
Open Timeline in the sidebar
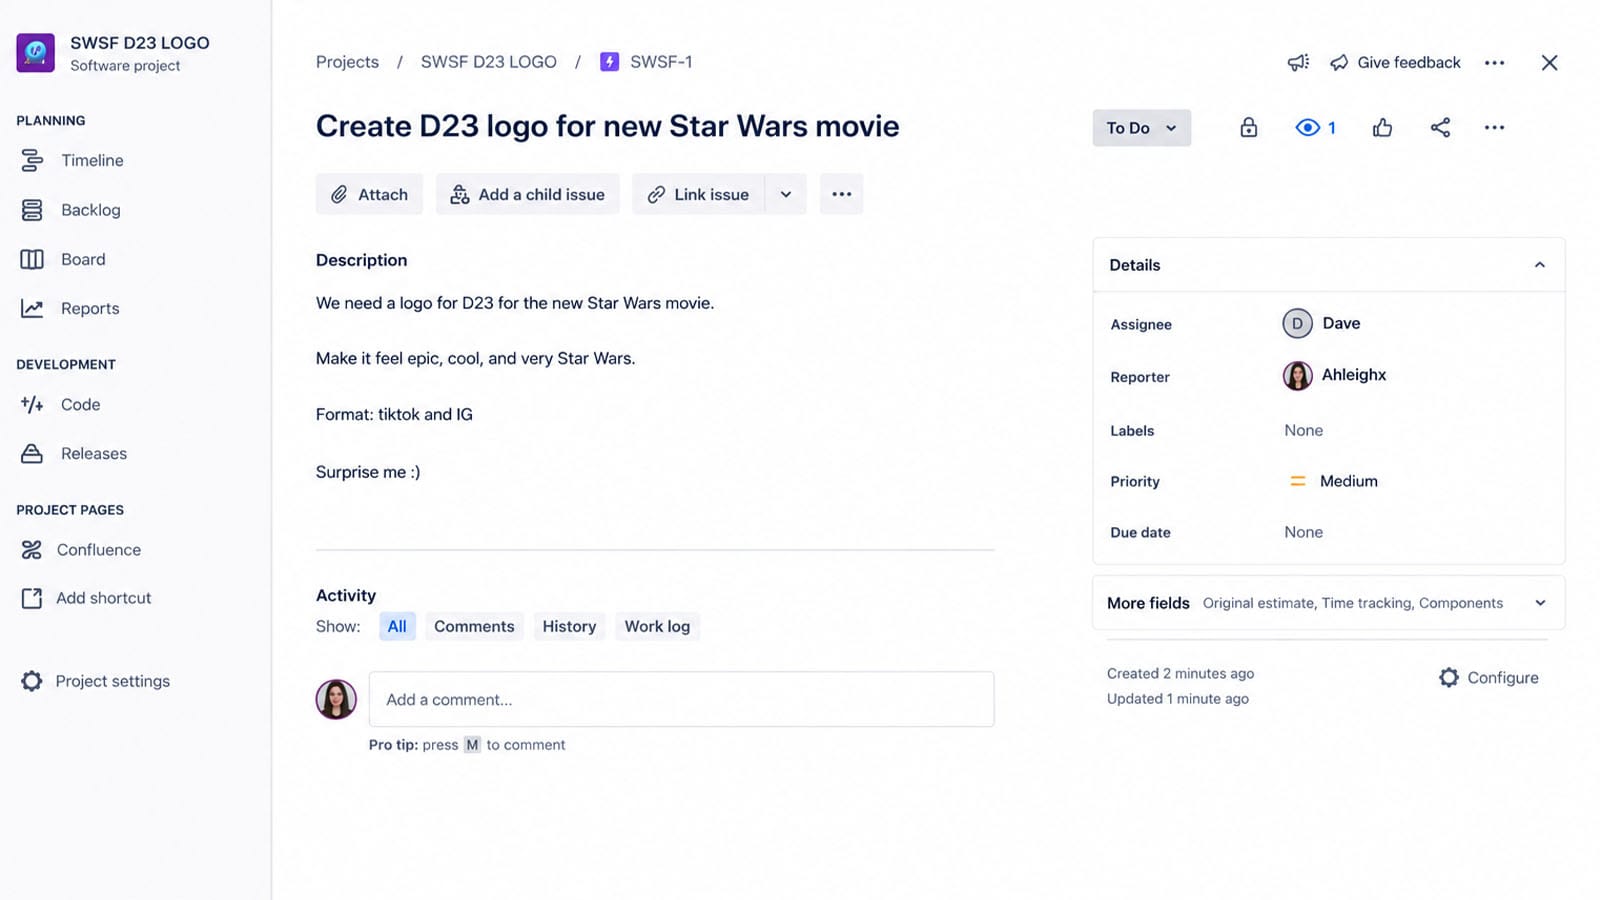coord(92,160)
